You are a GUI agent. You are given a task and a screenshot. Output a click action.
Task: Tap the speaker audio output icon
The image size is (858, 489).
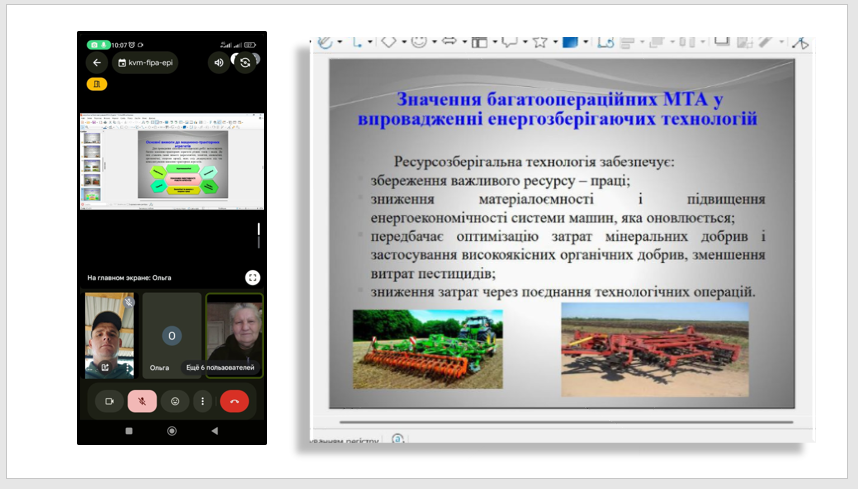[218, 63]
